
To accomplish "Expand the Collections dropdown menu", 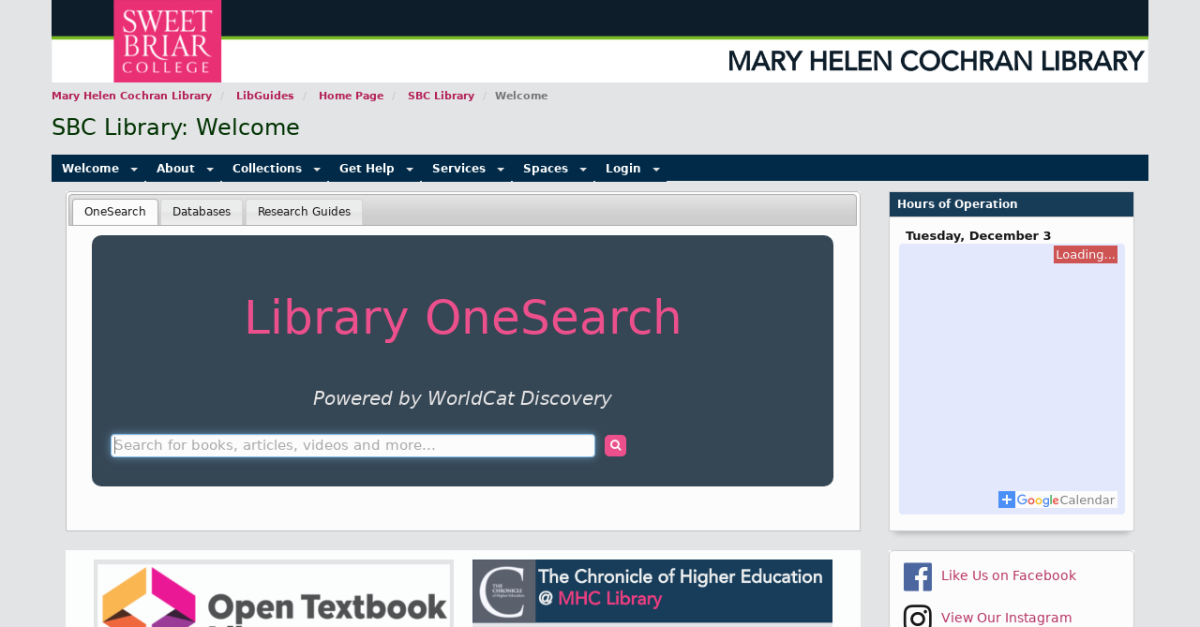I will click(276, 169).
